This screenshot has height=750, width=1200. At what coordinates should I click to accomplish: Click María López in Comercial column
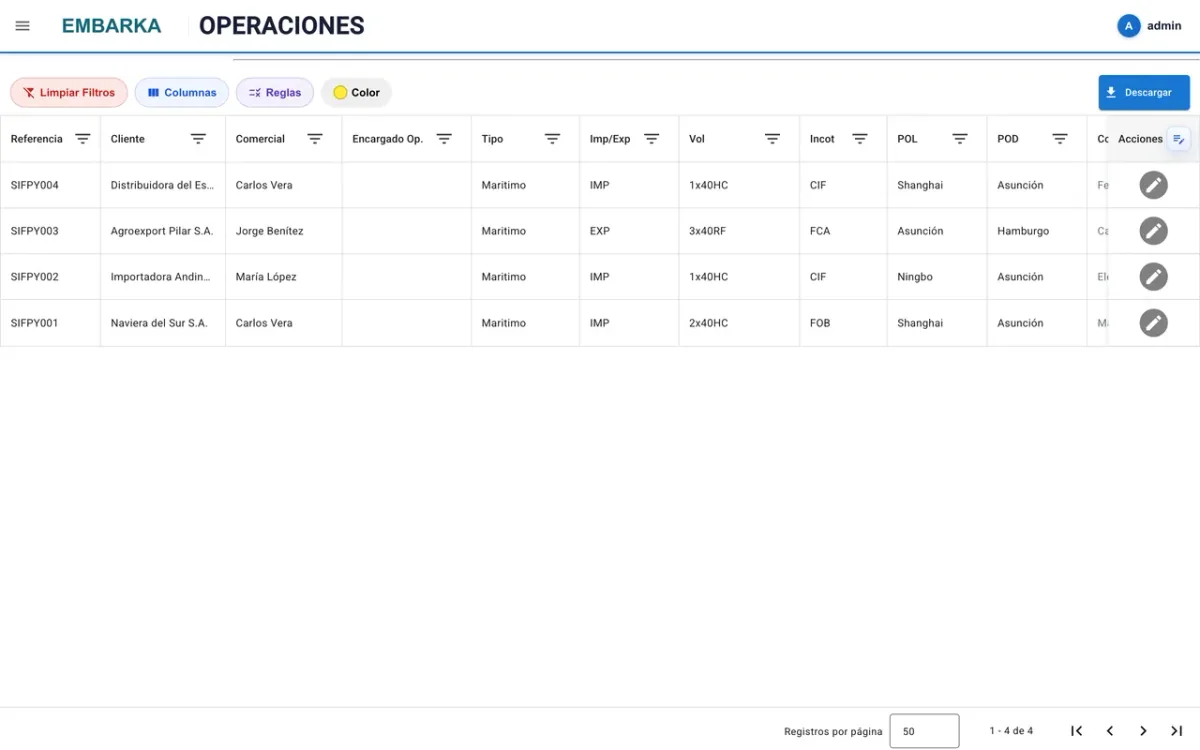pos(283,277)
